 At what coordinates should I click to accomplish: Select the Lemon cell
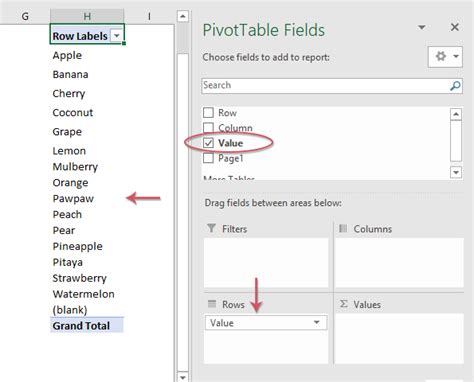pyautogui.click(x=87, y=150)
